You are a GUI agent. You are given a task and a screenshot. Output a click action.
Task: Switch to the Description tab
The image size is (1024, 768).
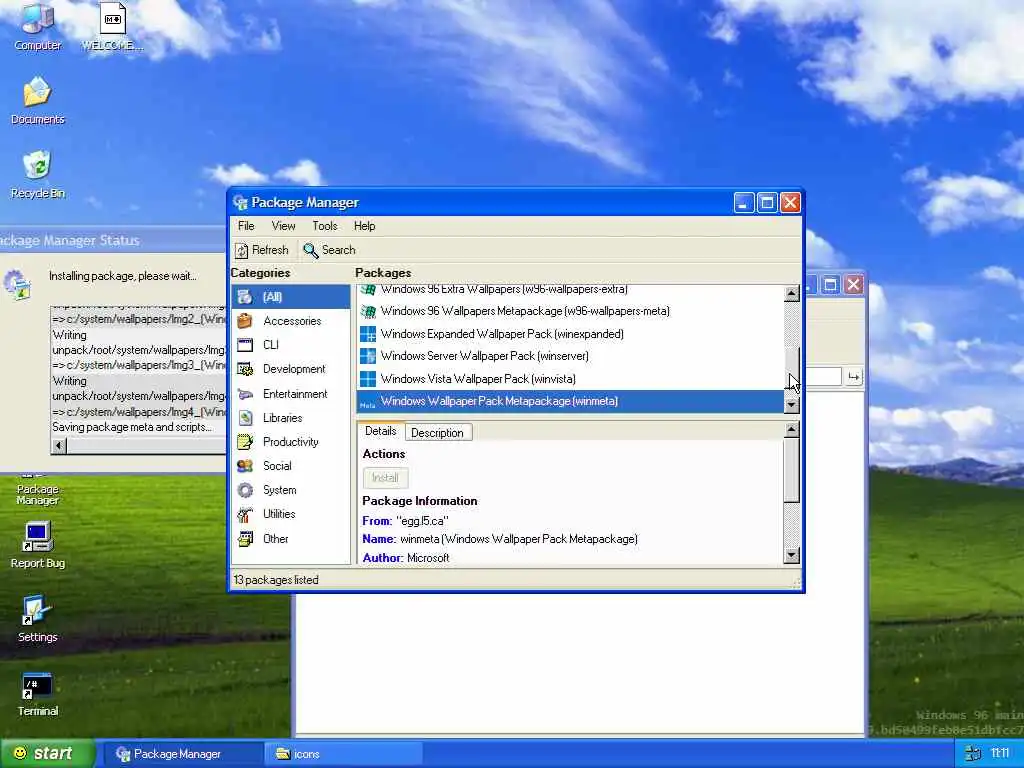click(438, 432)
